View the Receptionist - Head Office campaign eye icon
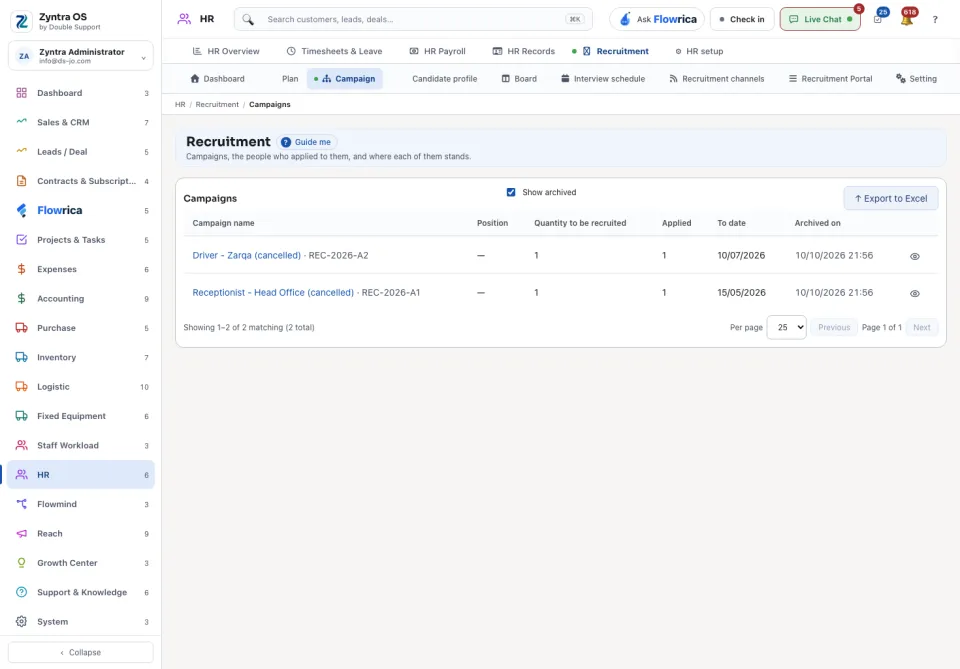Screen dimensions: 960x669 [x=915, y=294]
